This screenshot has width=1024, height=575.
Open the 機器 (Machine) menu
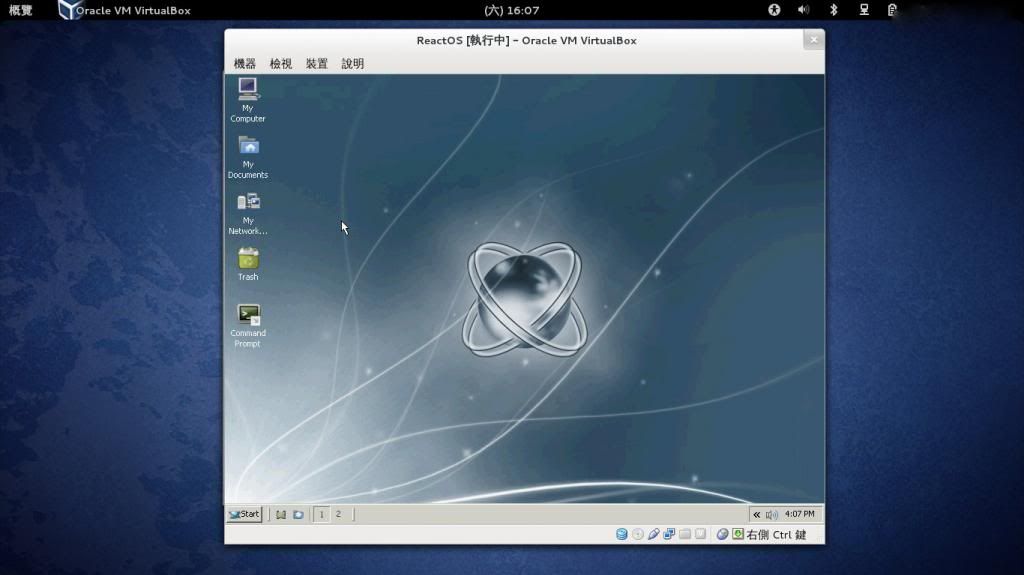pos(245,63)
